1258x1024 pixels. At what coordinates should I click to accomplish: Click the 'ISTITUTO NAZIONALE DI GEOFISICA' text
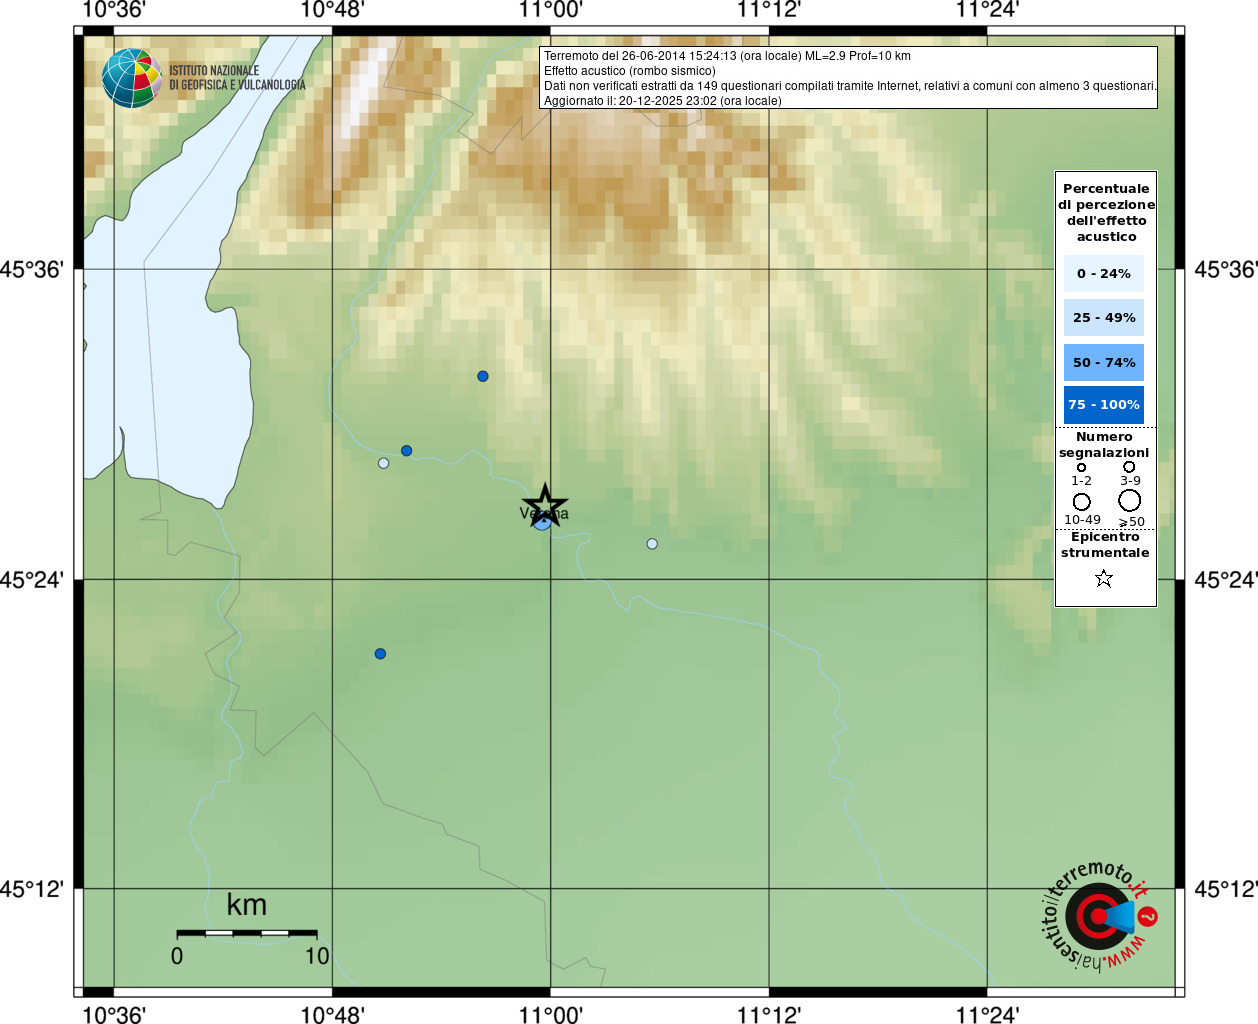237,78
